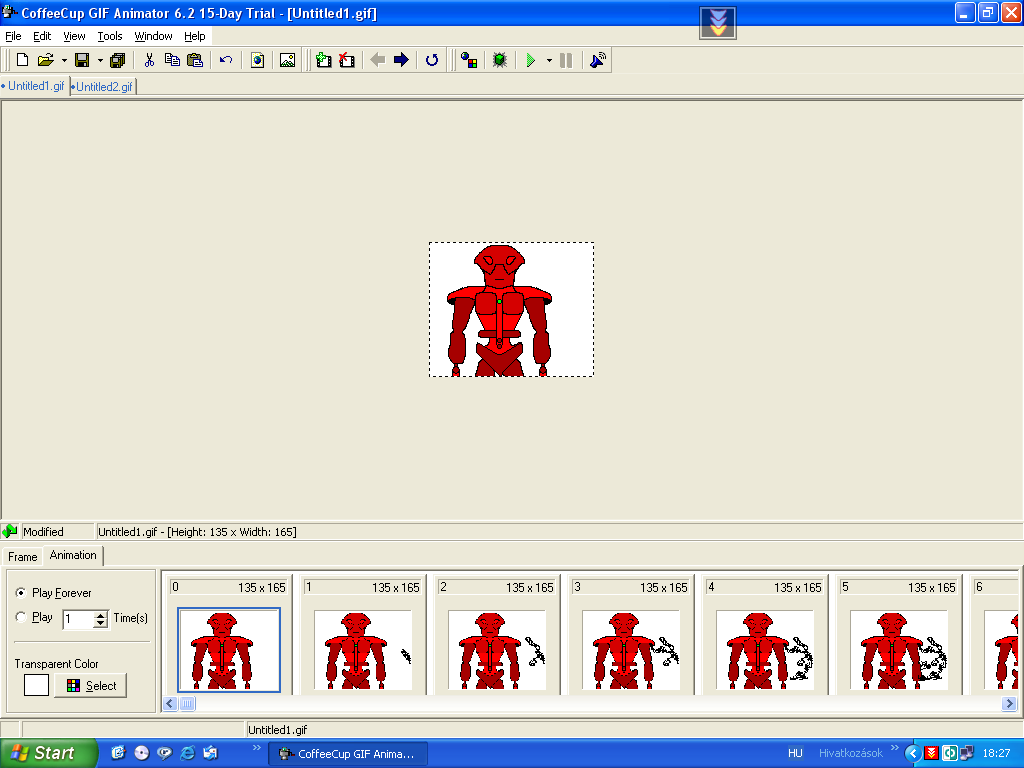Click the green arrows icon beside Modified

tap(10, 531)
